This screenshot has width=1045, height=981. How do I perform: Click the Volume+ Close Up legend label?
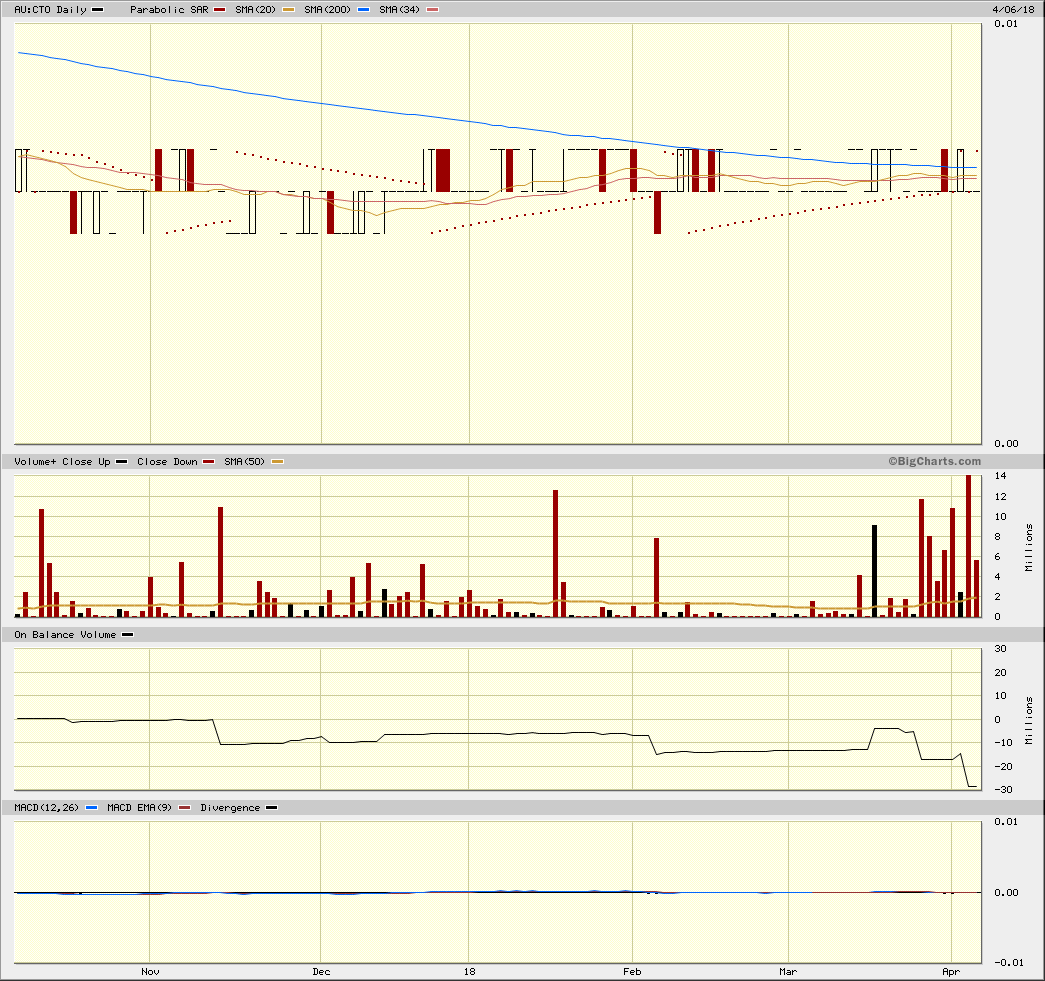point(62,461)
